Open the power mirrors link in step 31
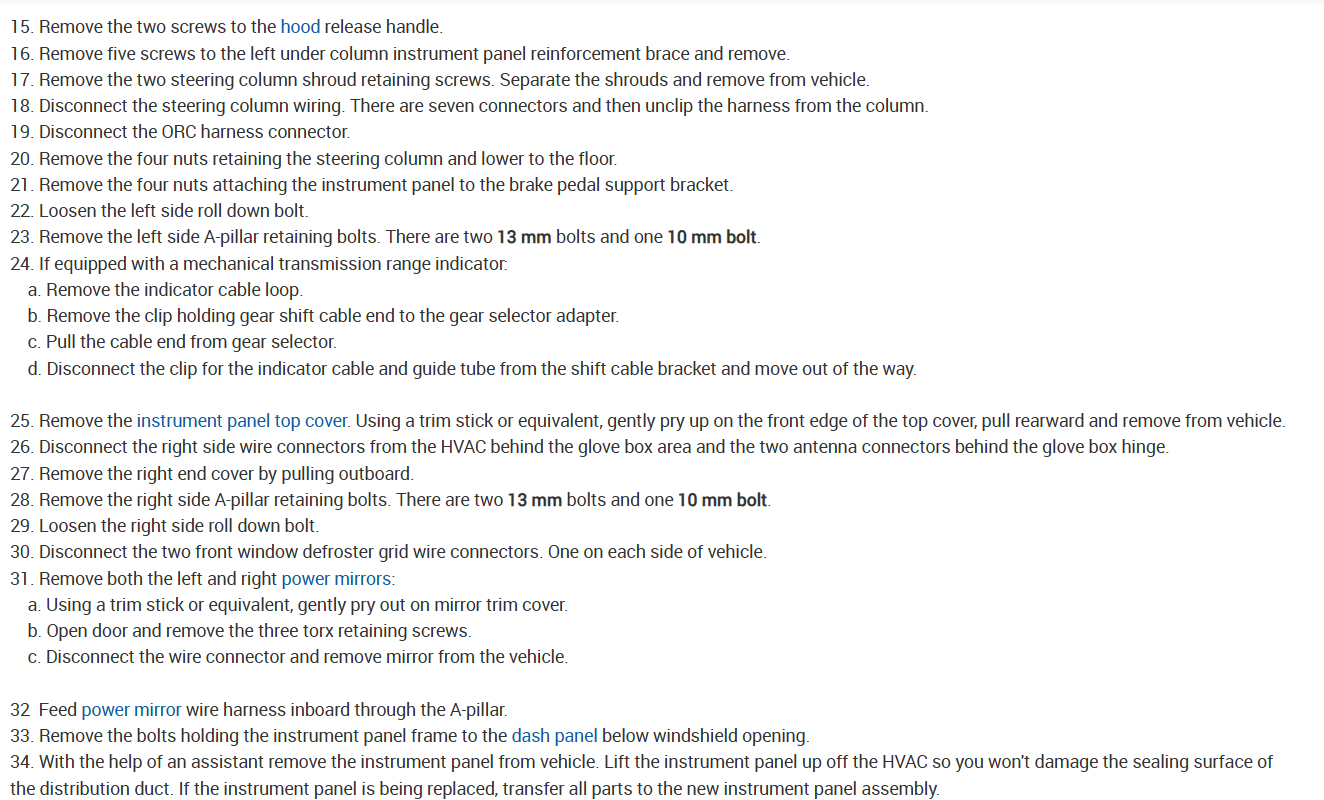 336,579
